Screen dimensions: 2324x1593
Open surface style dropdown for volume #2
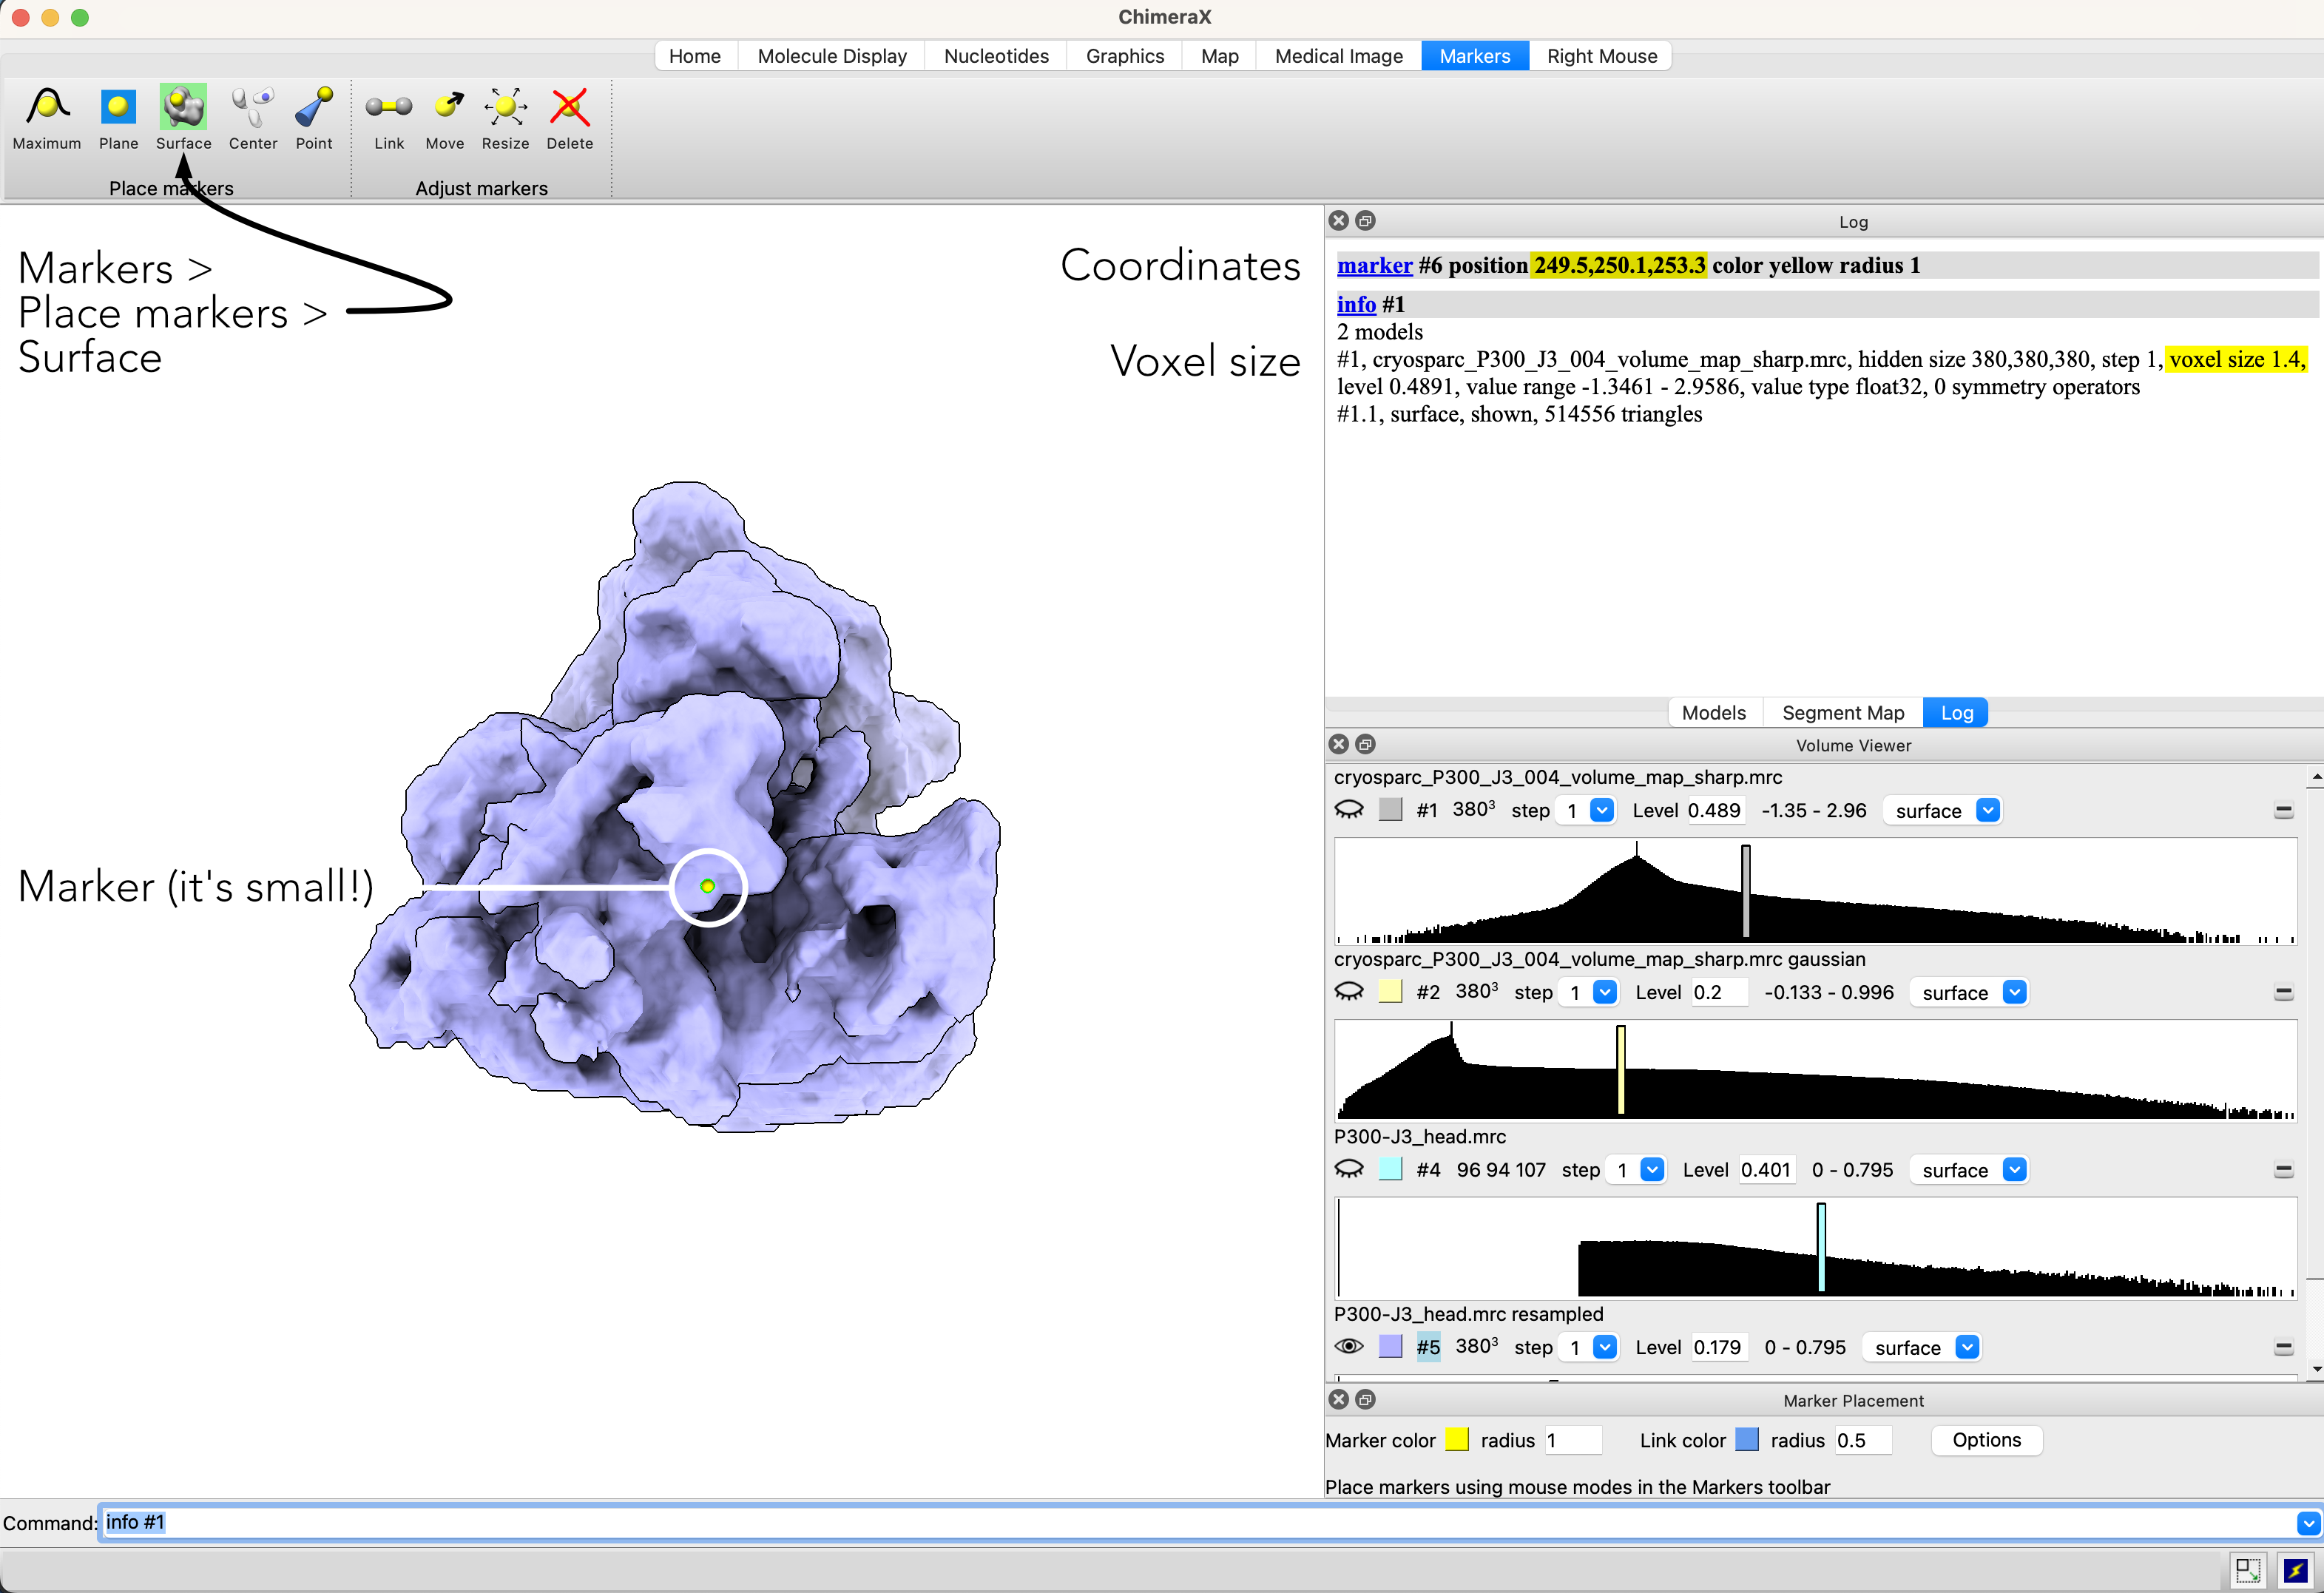2014,992
